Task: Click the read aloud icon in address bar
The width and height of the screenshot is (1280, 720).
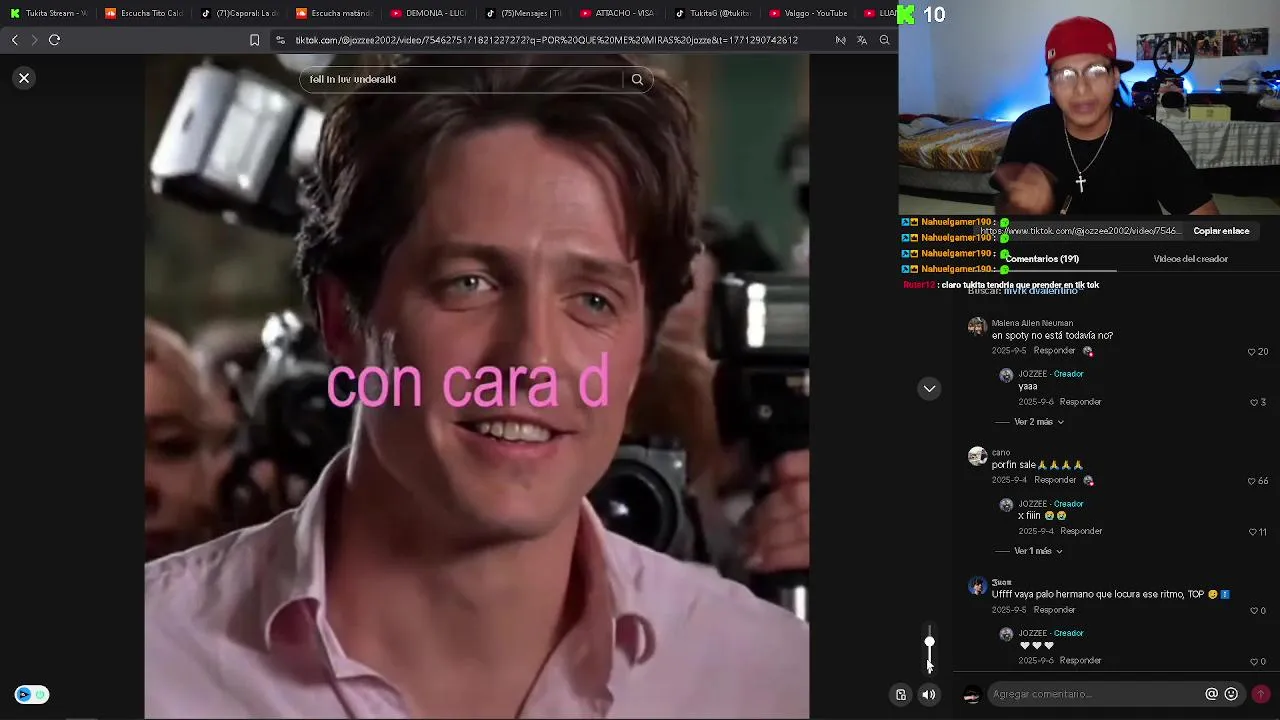Action: (x=840, y=40)
